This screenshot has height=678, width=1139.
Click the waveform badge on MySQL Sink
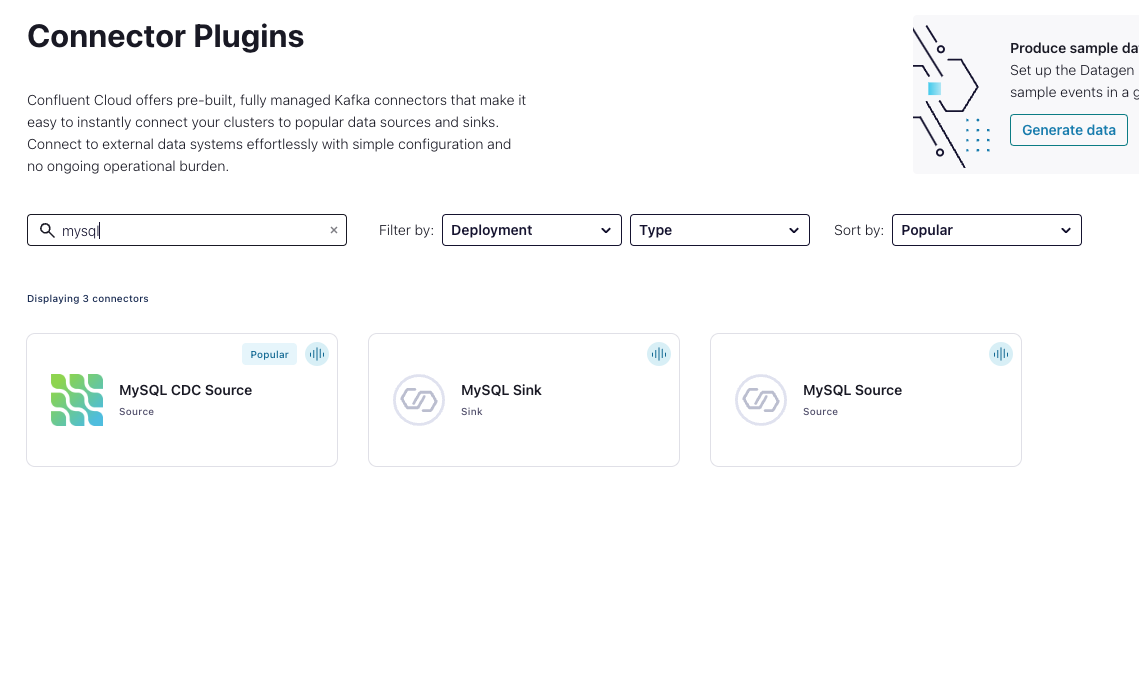[x=659, y=354]
